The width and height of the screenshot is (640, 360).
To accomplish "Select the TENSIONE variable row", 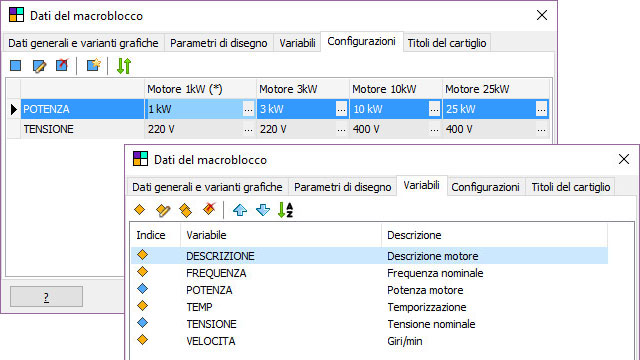I will point(369,324).
